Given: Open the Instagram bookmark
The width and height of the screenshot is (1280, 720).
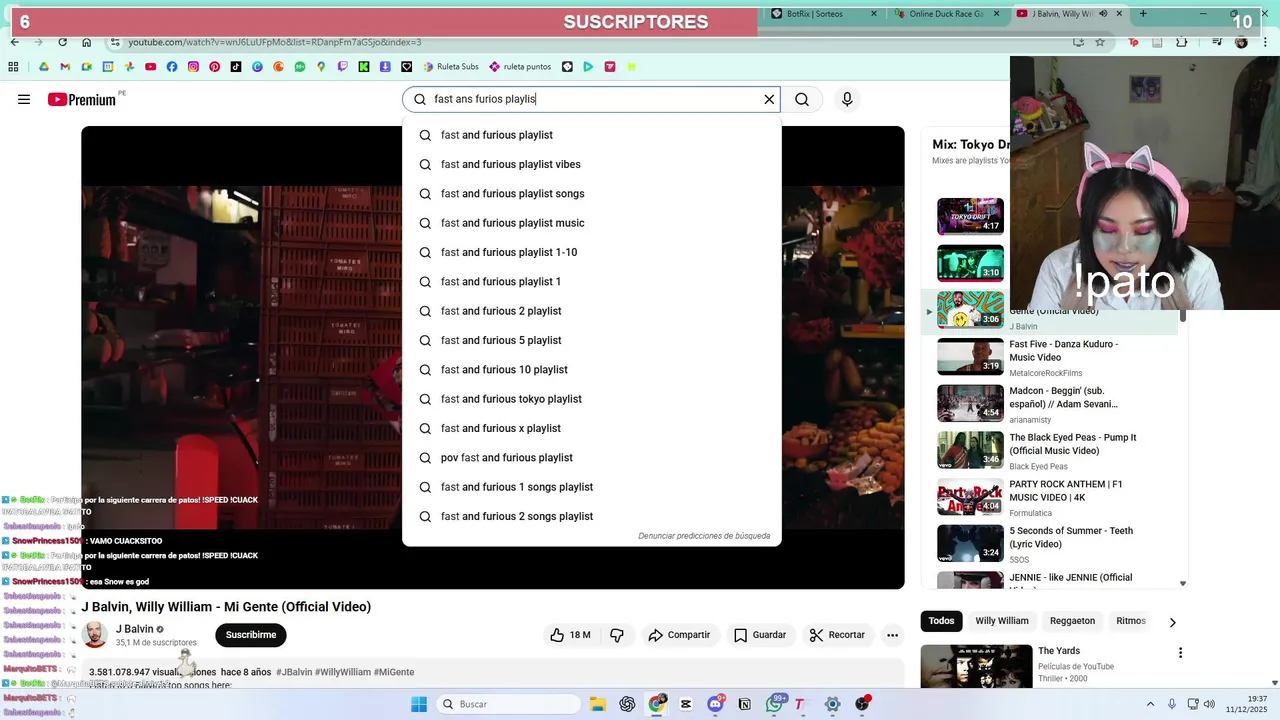Looking at the screenshot, I should pos(193,67).
